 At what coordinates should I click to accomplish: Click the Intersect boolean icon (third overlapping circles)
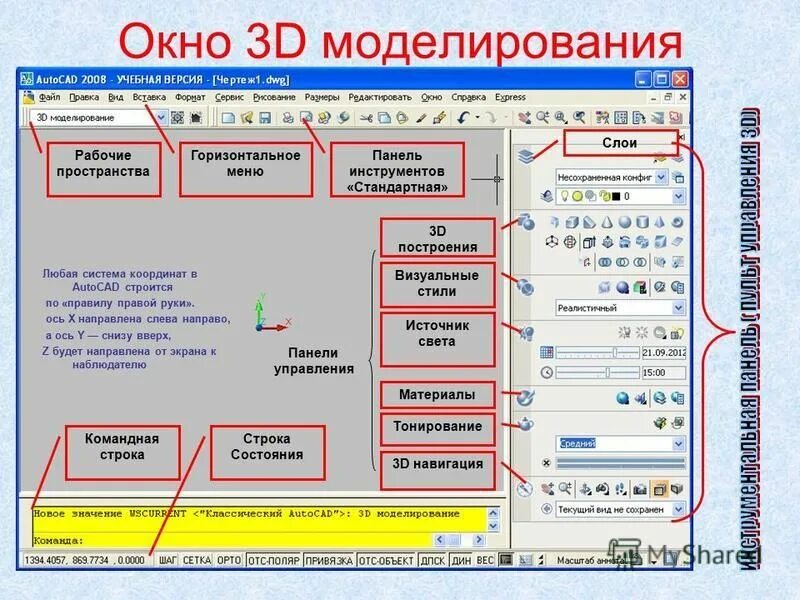pos(640,262)
